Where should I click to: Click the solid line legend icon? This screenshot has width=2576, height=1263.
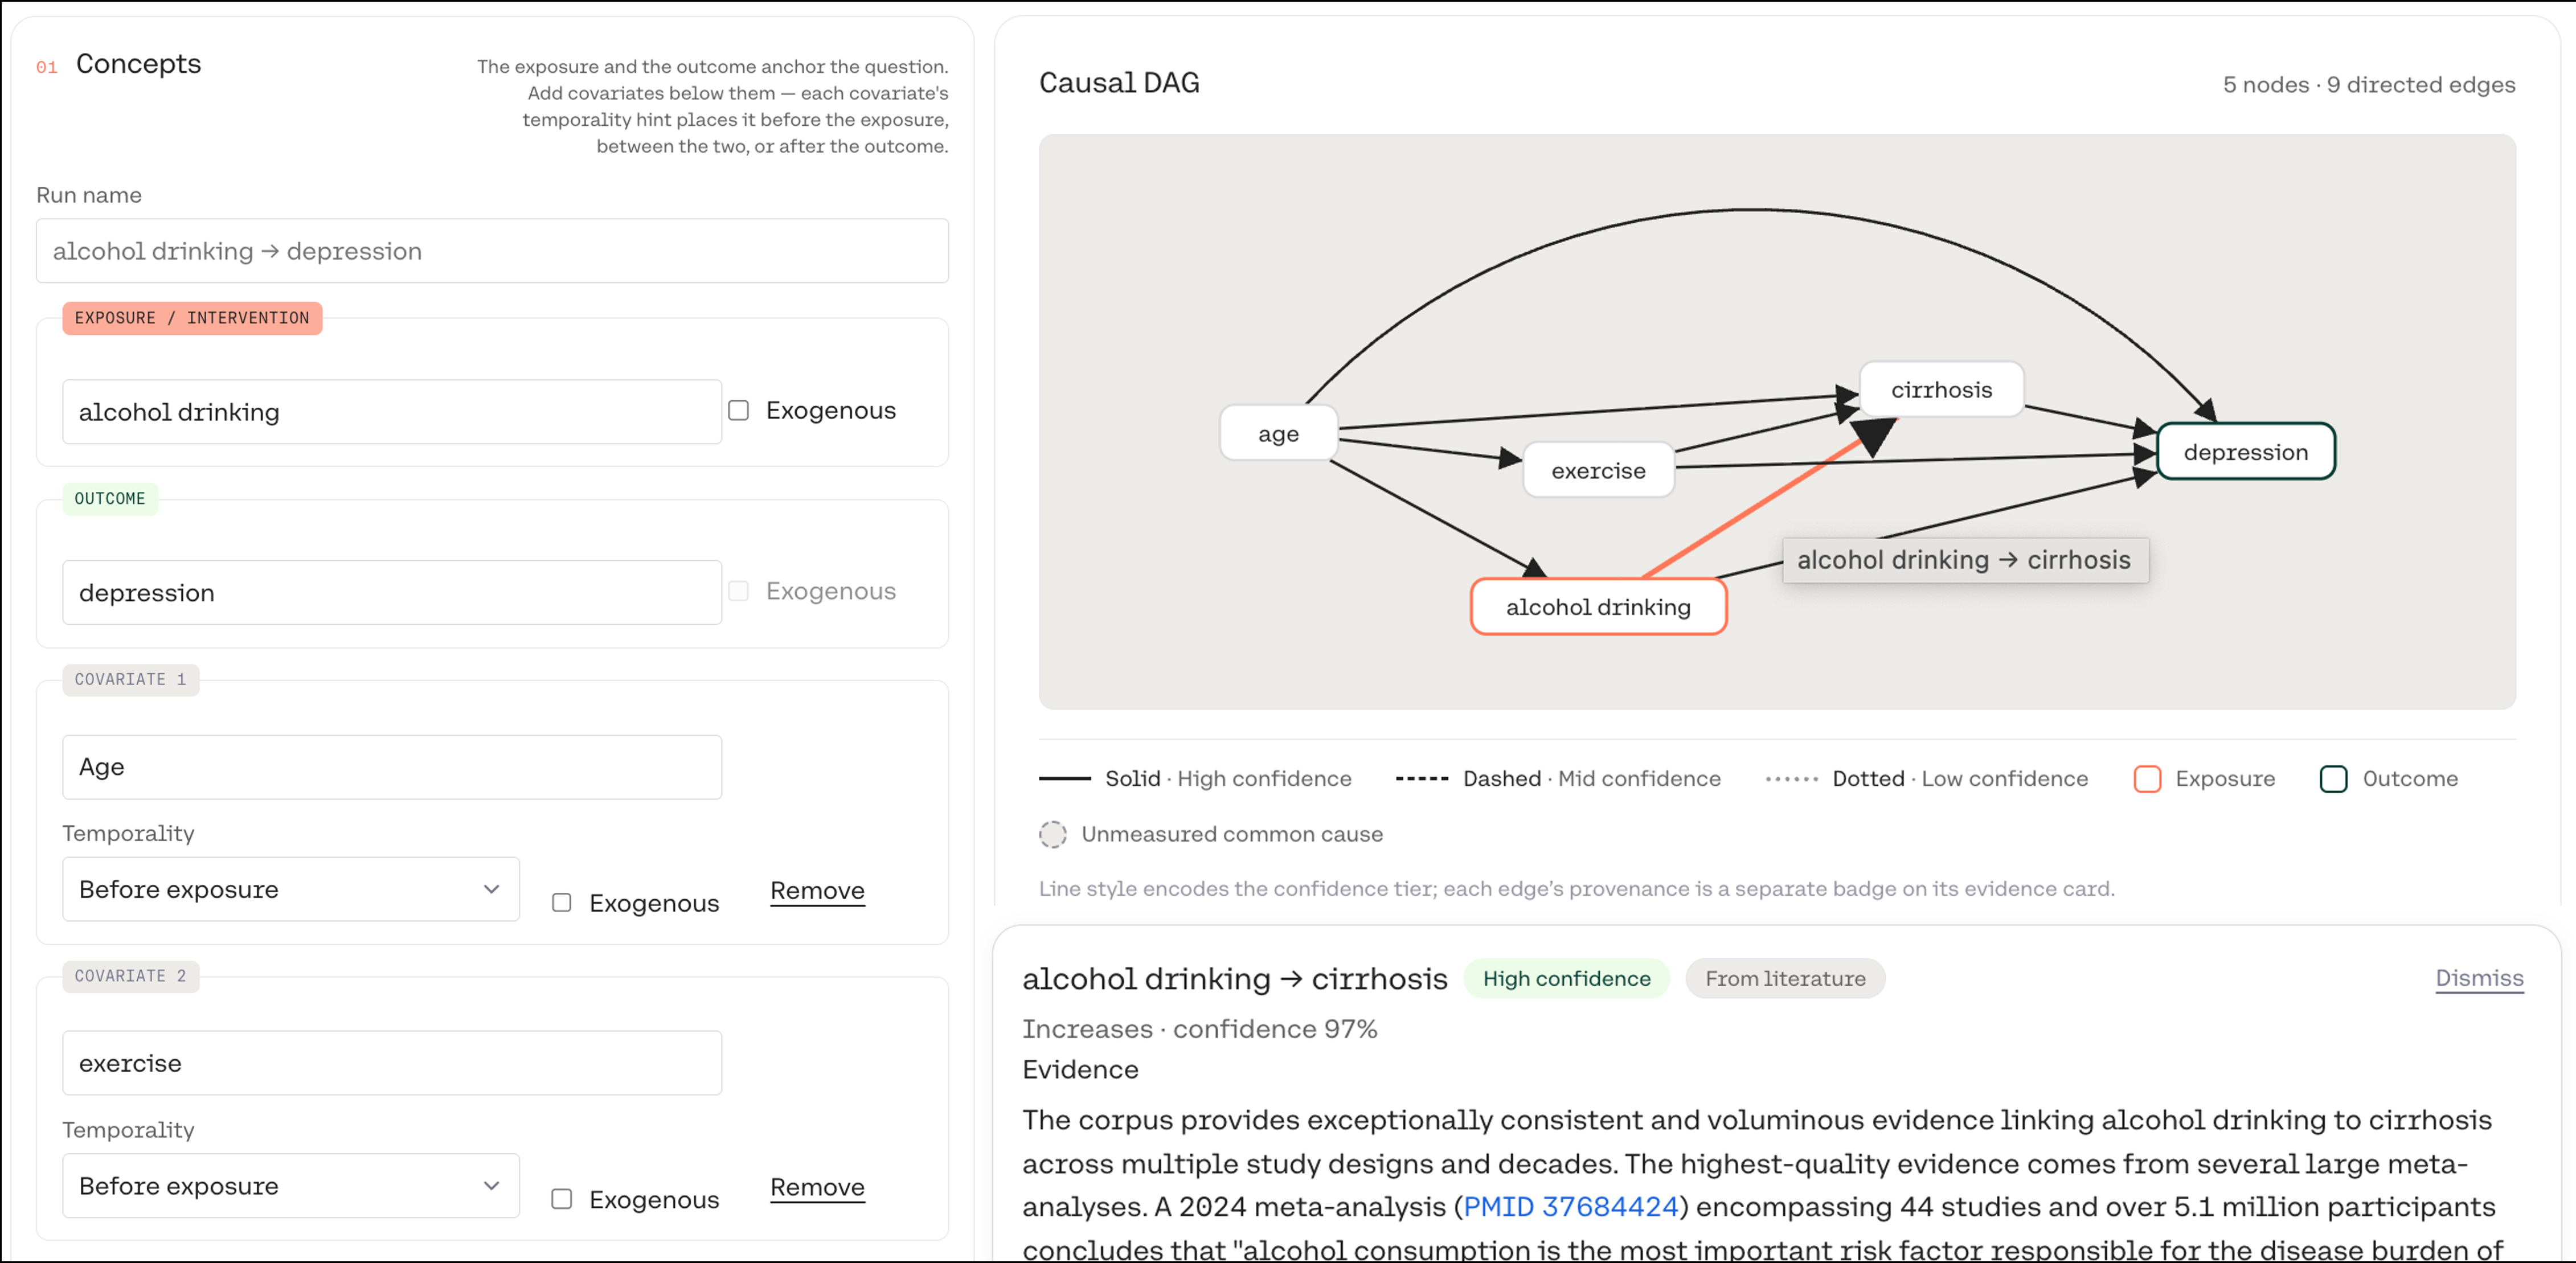(1064, 779)
